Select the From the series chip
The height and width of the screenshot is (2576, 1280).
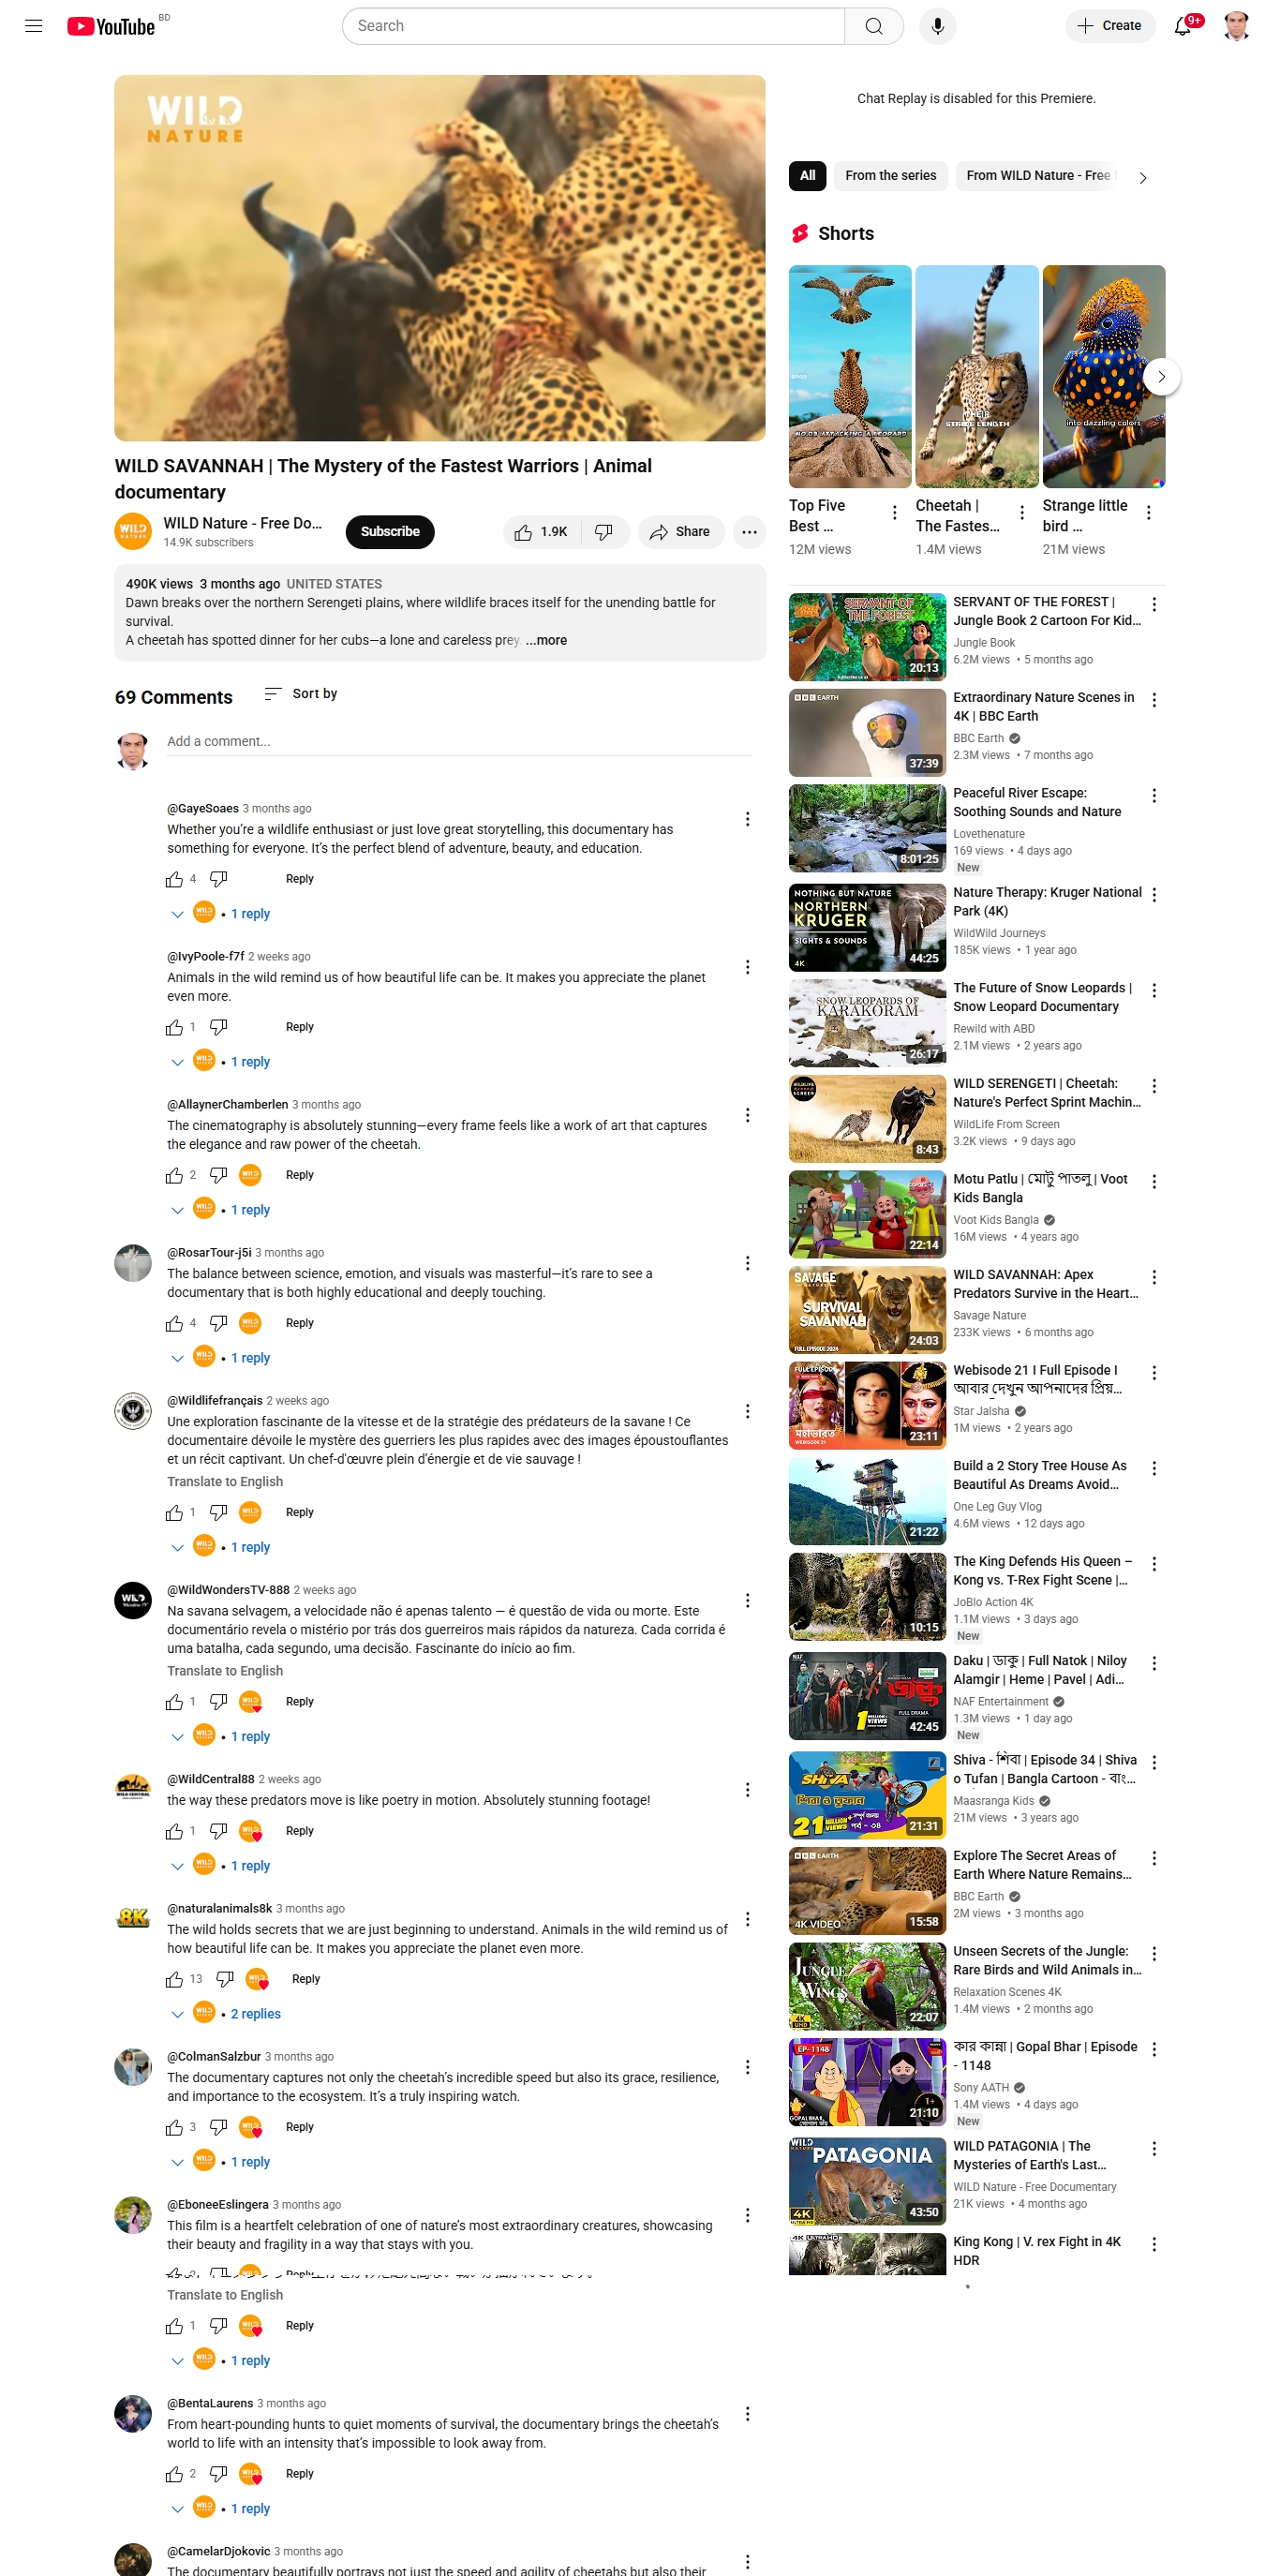pos(890,176)
